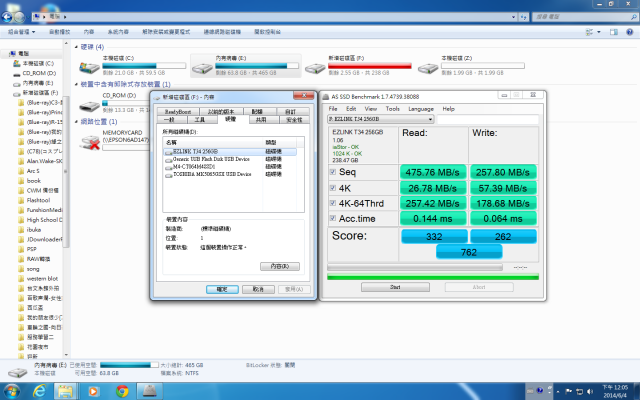640x400 pixels.
Task: Uncheck the Acc.time test checkbox
Action: tap(333, 218)
